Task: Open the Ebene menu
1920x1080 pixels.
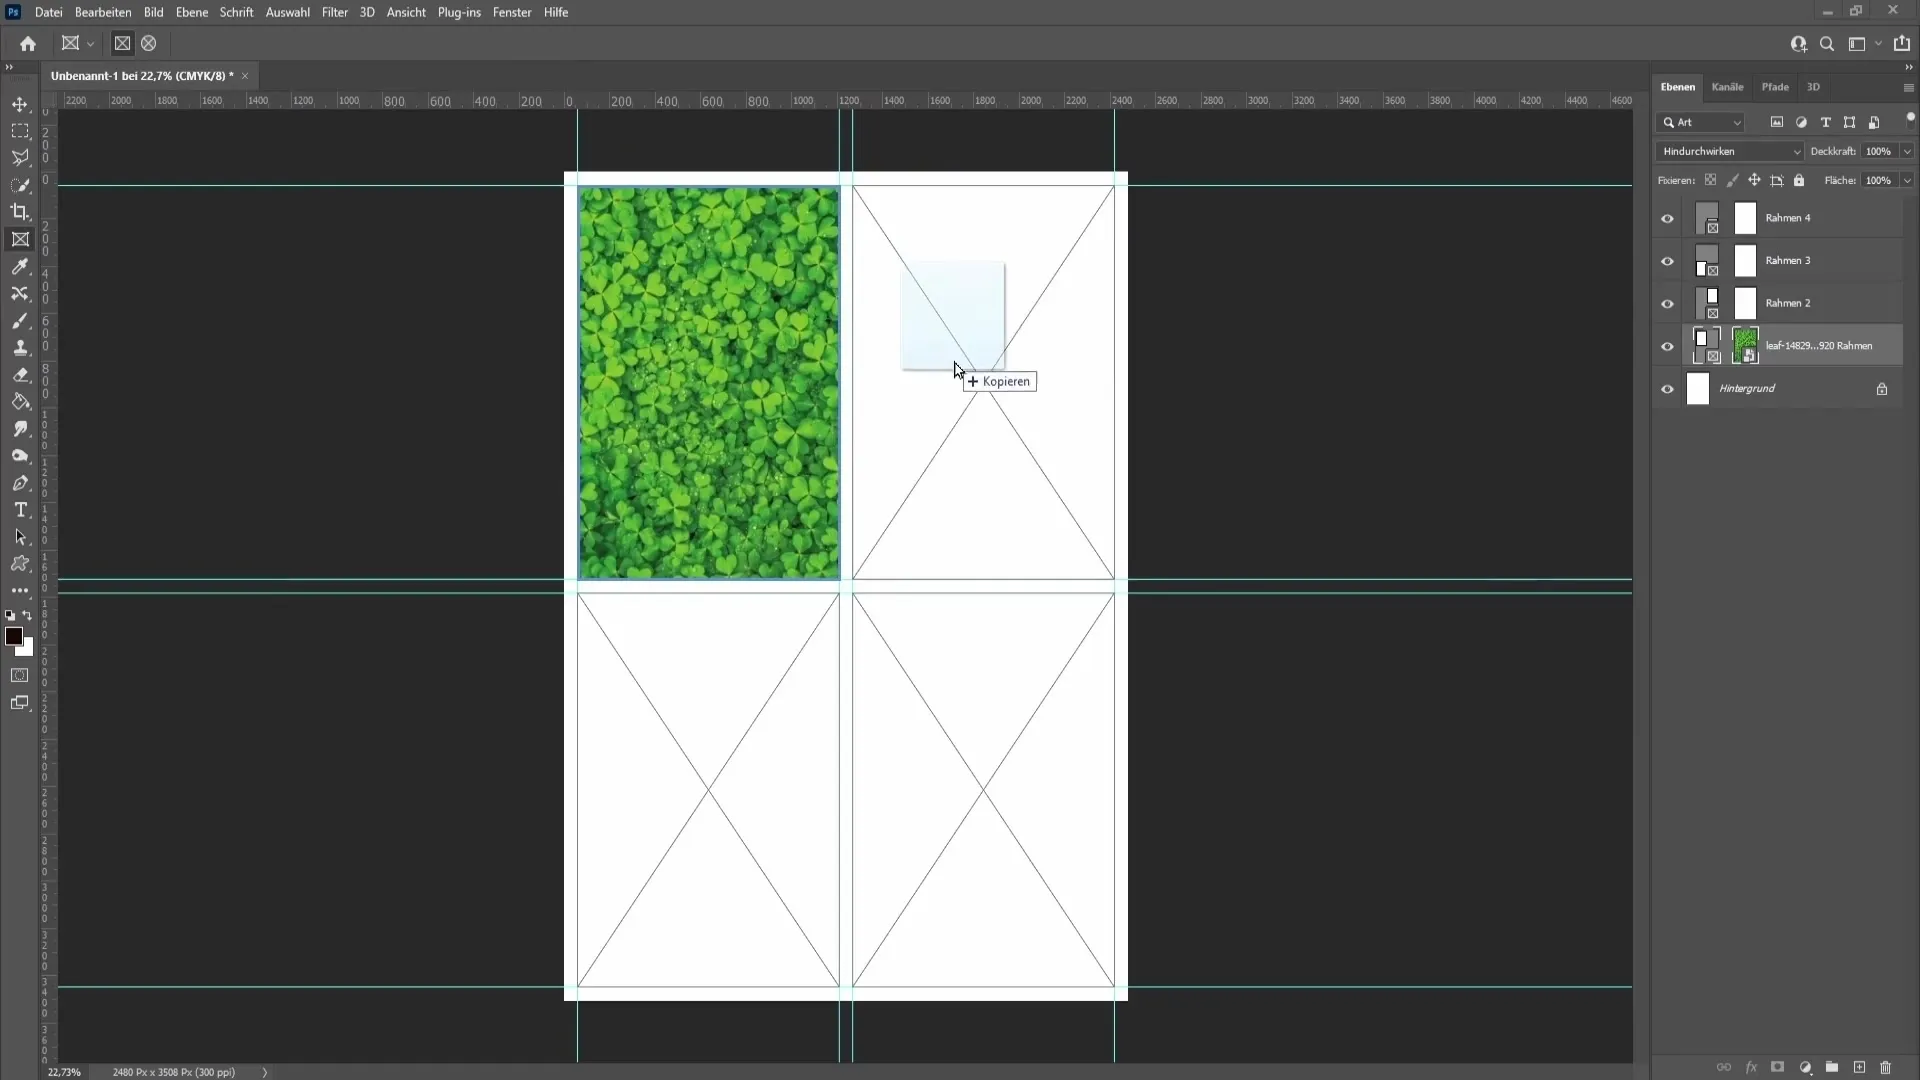Action: coord(191,12)
